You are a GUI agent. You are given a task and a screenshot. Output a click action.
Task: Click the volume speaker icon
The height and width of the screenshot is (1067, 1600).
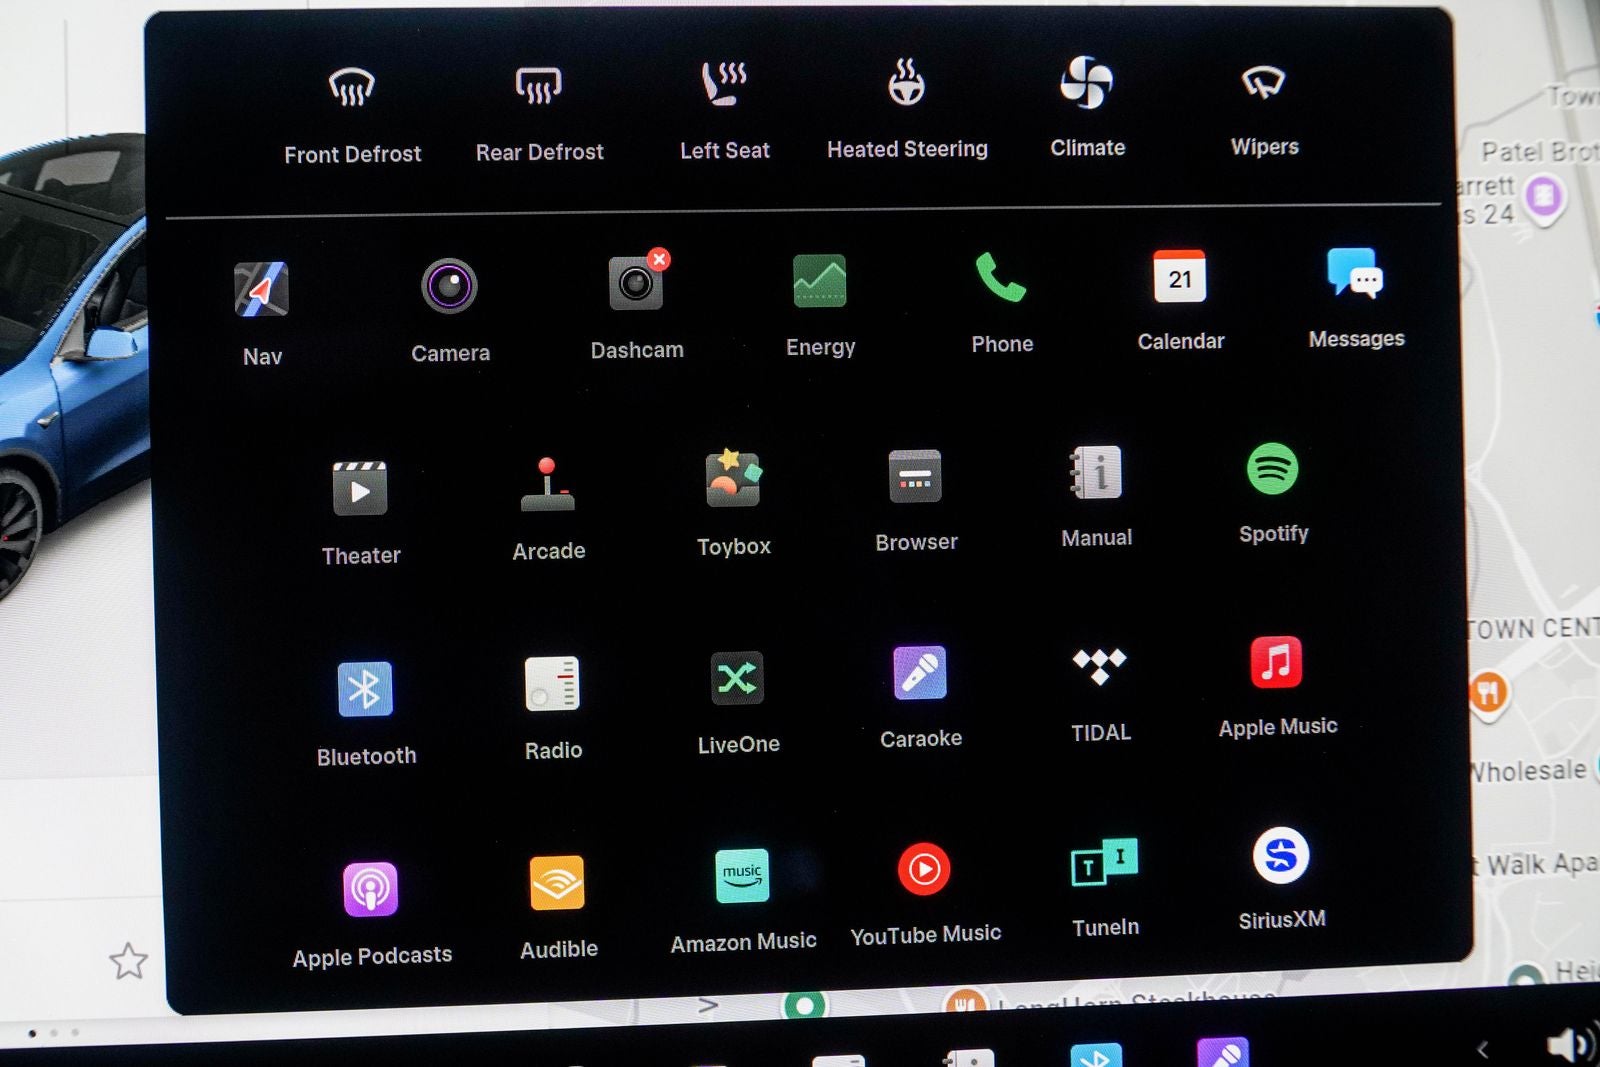[x=1568, y=1045]
